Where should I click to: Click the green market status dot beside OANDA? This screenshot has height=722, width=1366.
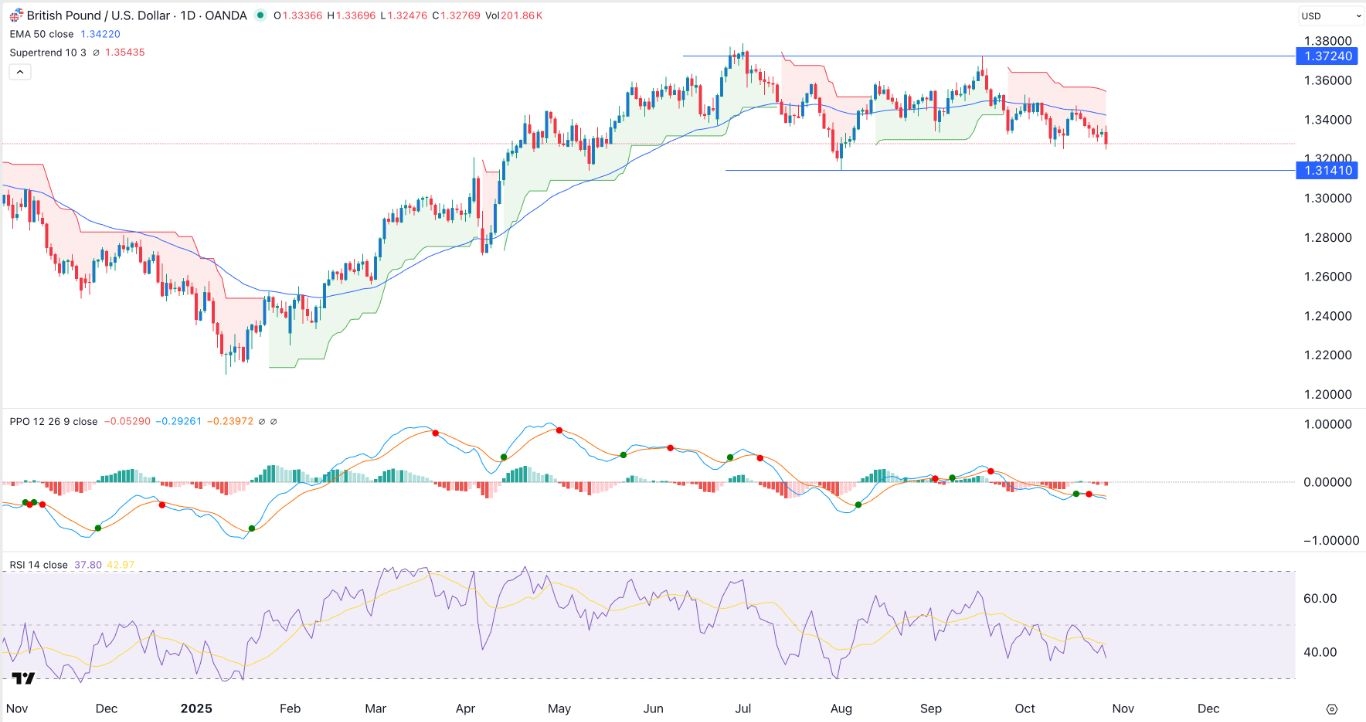261,15
